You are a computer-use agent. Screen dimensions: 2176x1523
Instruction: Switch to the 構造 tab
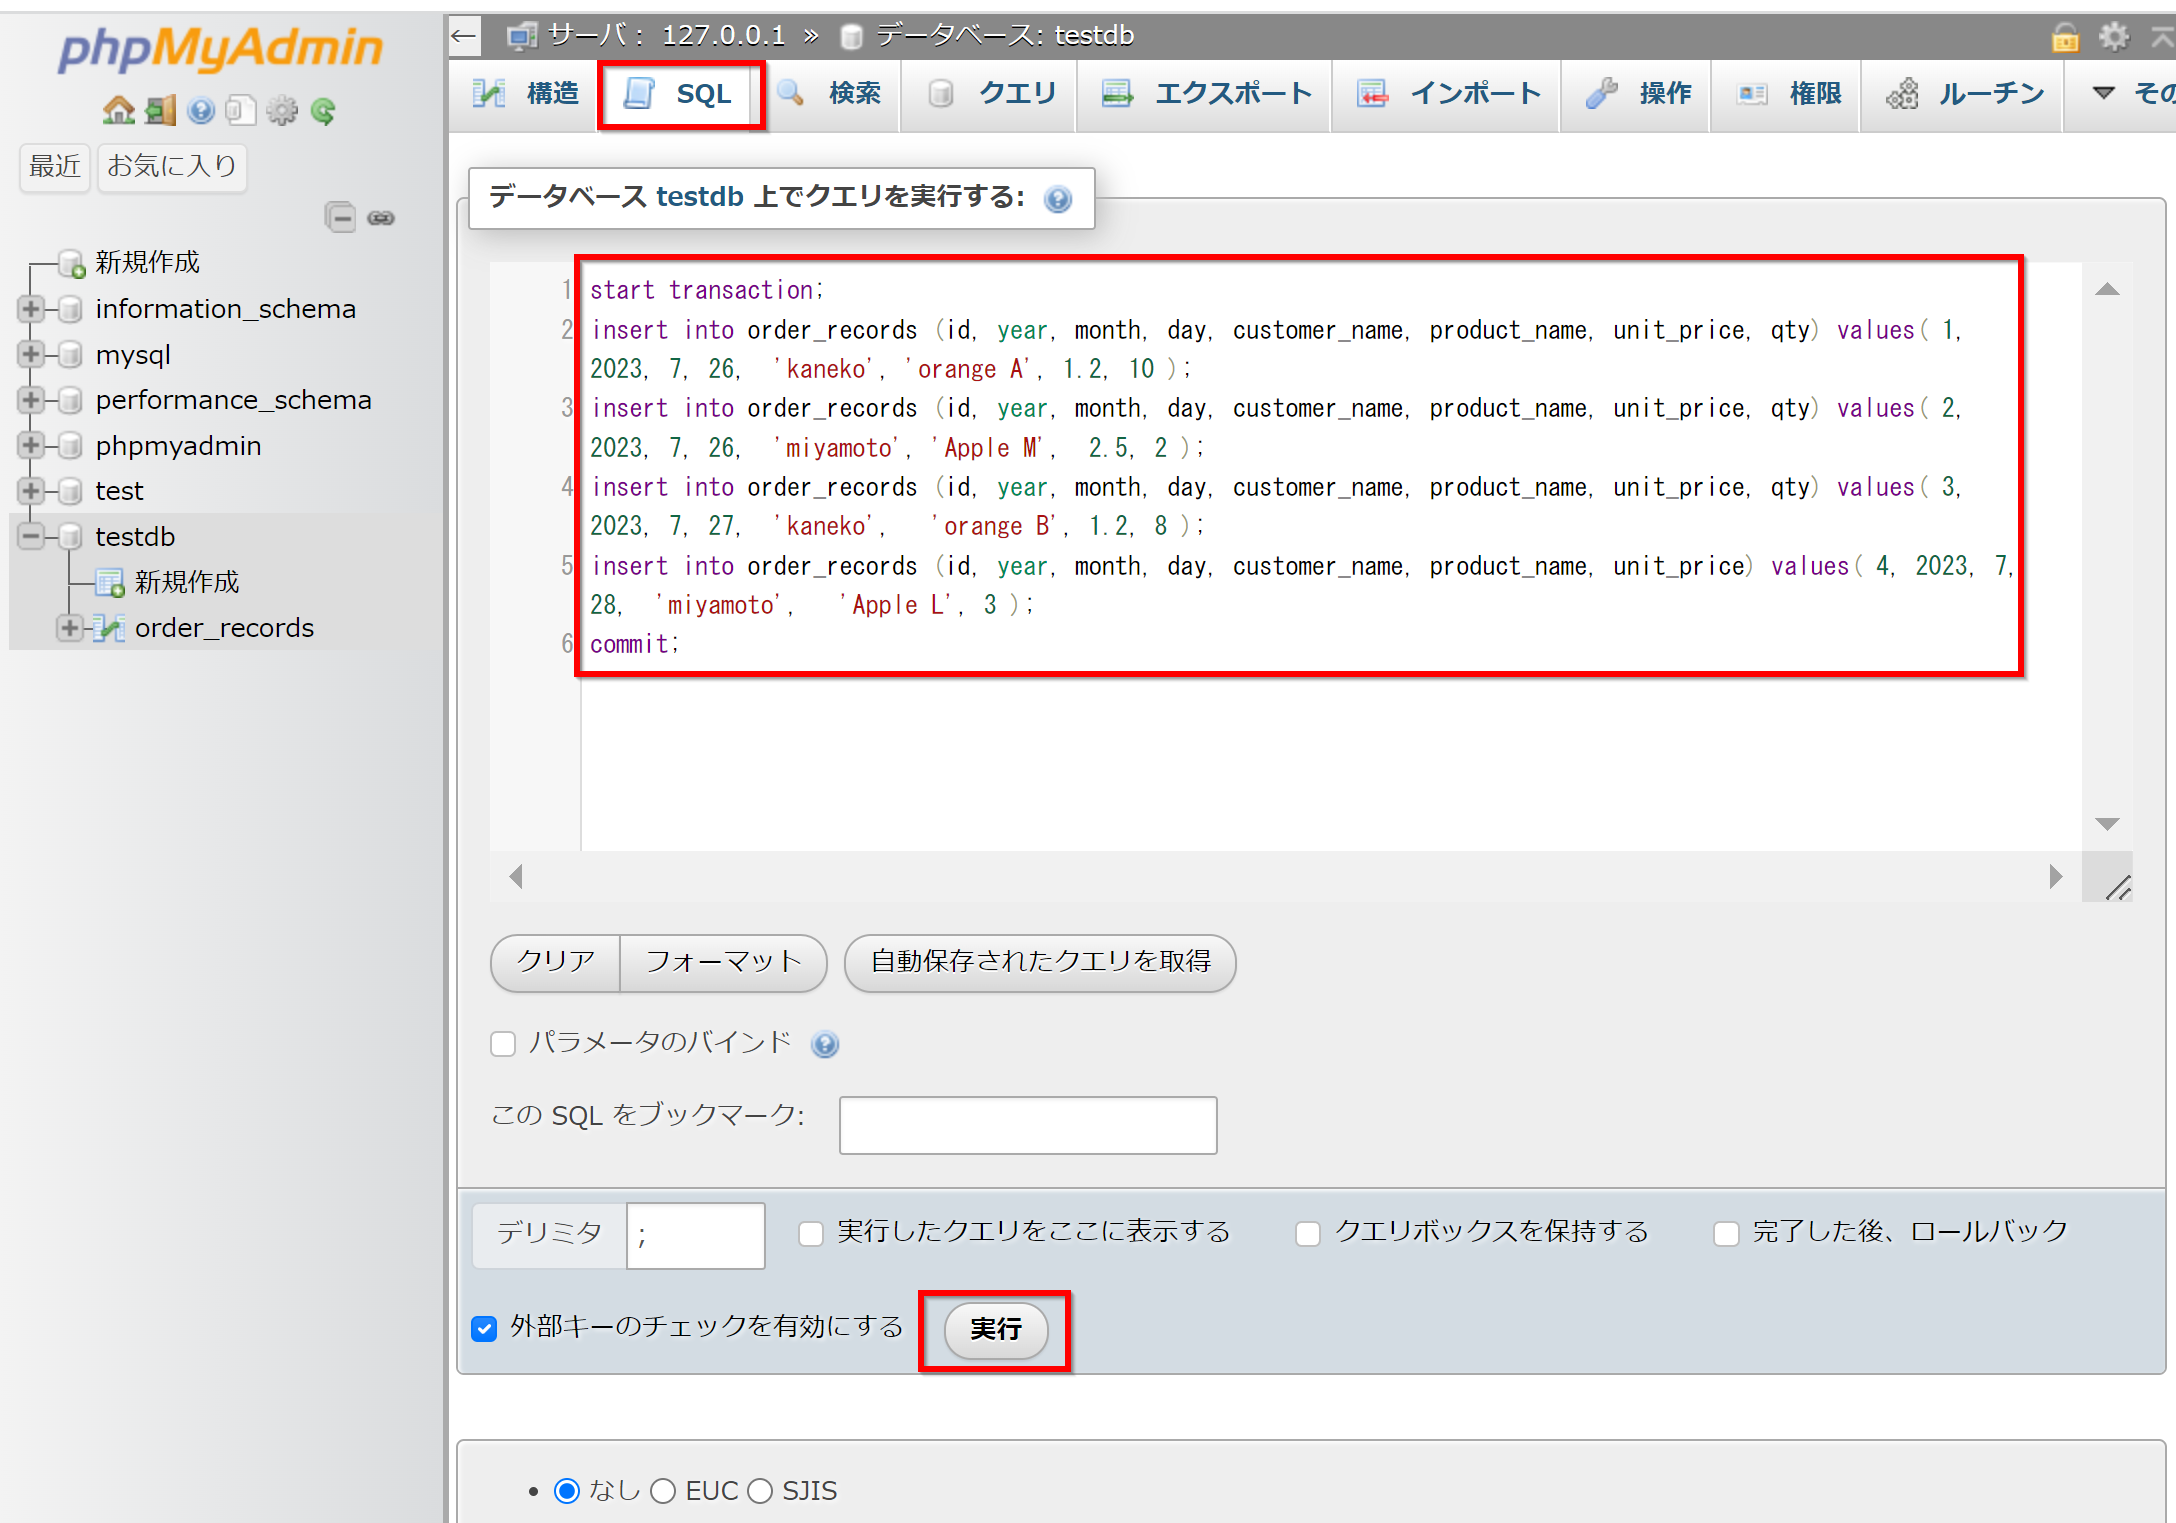524,94
